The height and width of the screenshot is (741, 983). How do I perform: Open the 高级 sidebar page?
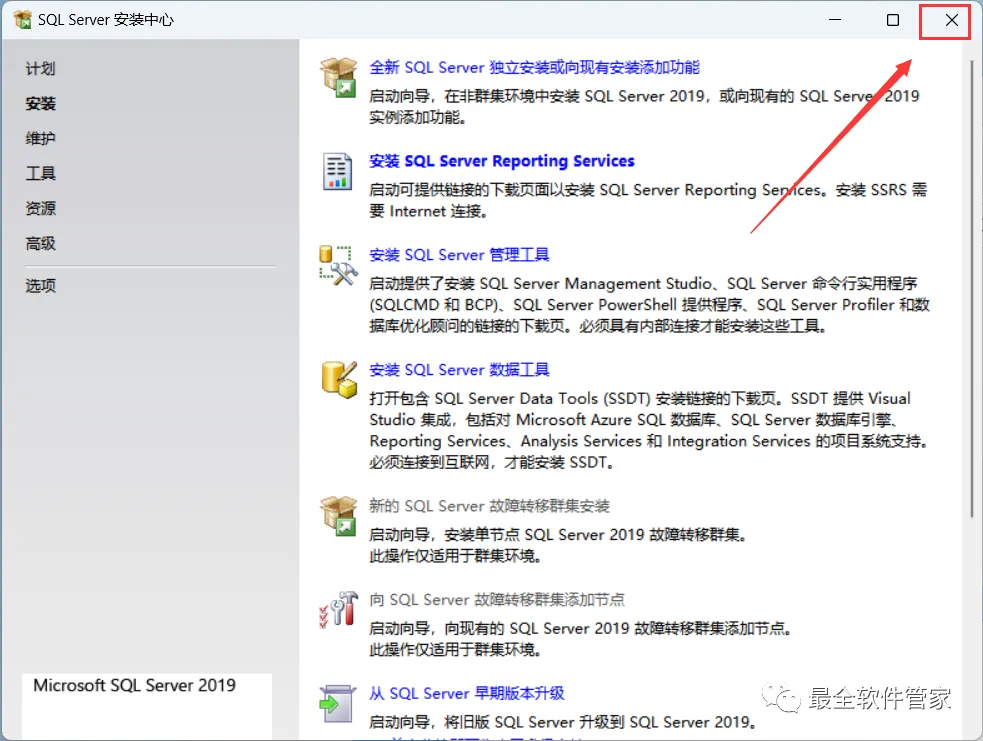point(41,243)
